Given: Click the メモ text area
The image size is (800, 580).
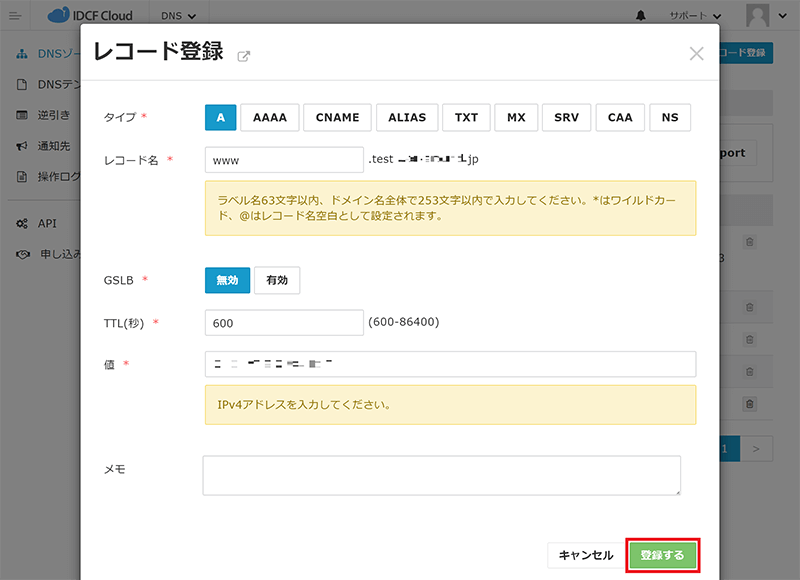Looking at the screenshot, I should coord(441,475).
